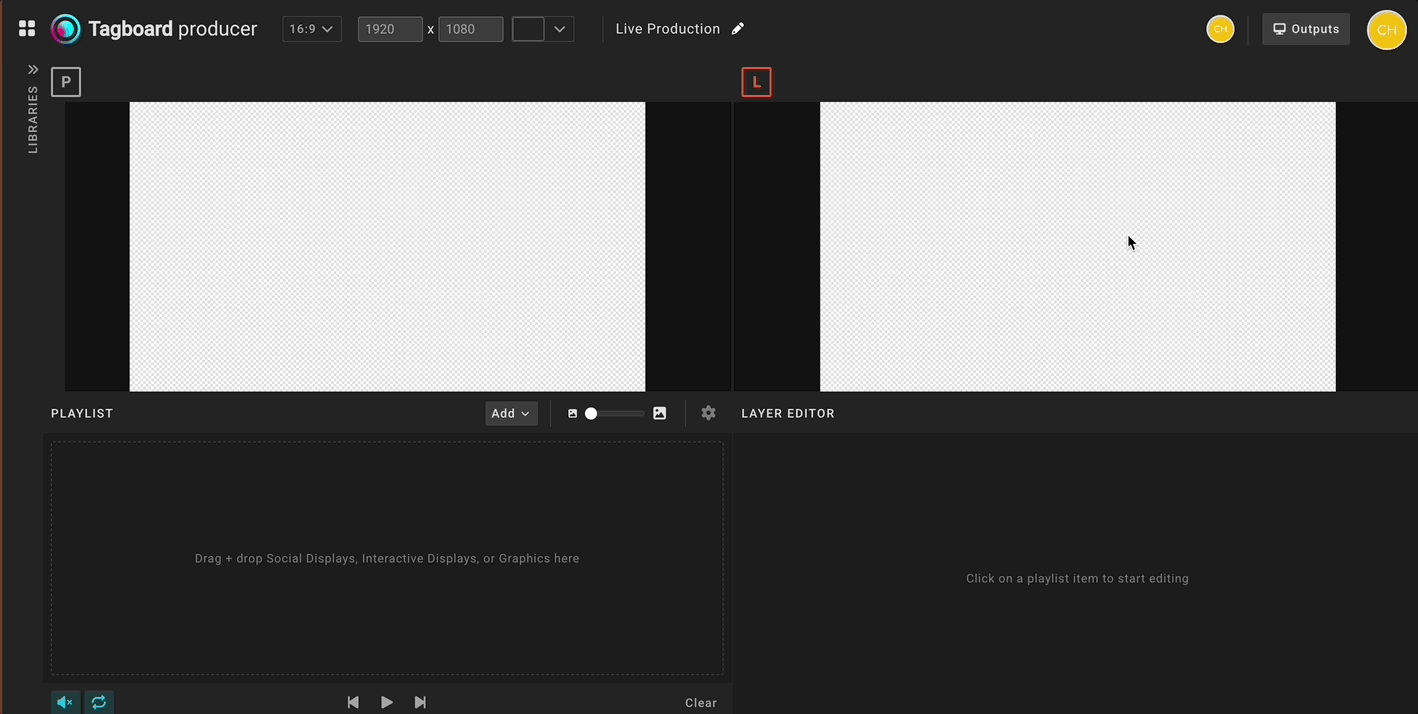The width and height of the screenshot is (1418, 714).
Task: Toggle the playlist loop button
Action: click(x=99, y=702)
